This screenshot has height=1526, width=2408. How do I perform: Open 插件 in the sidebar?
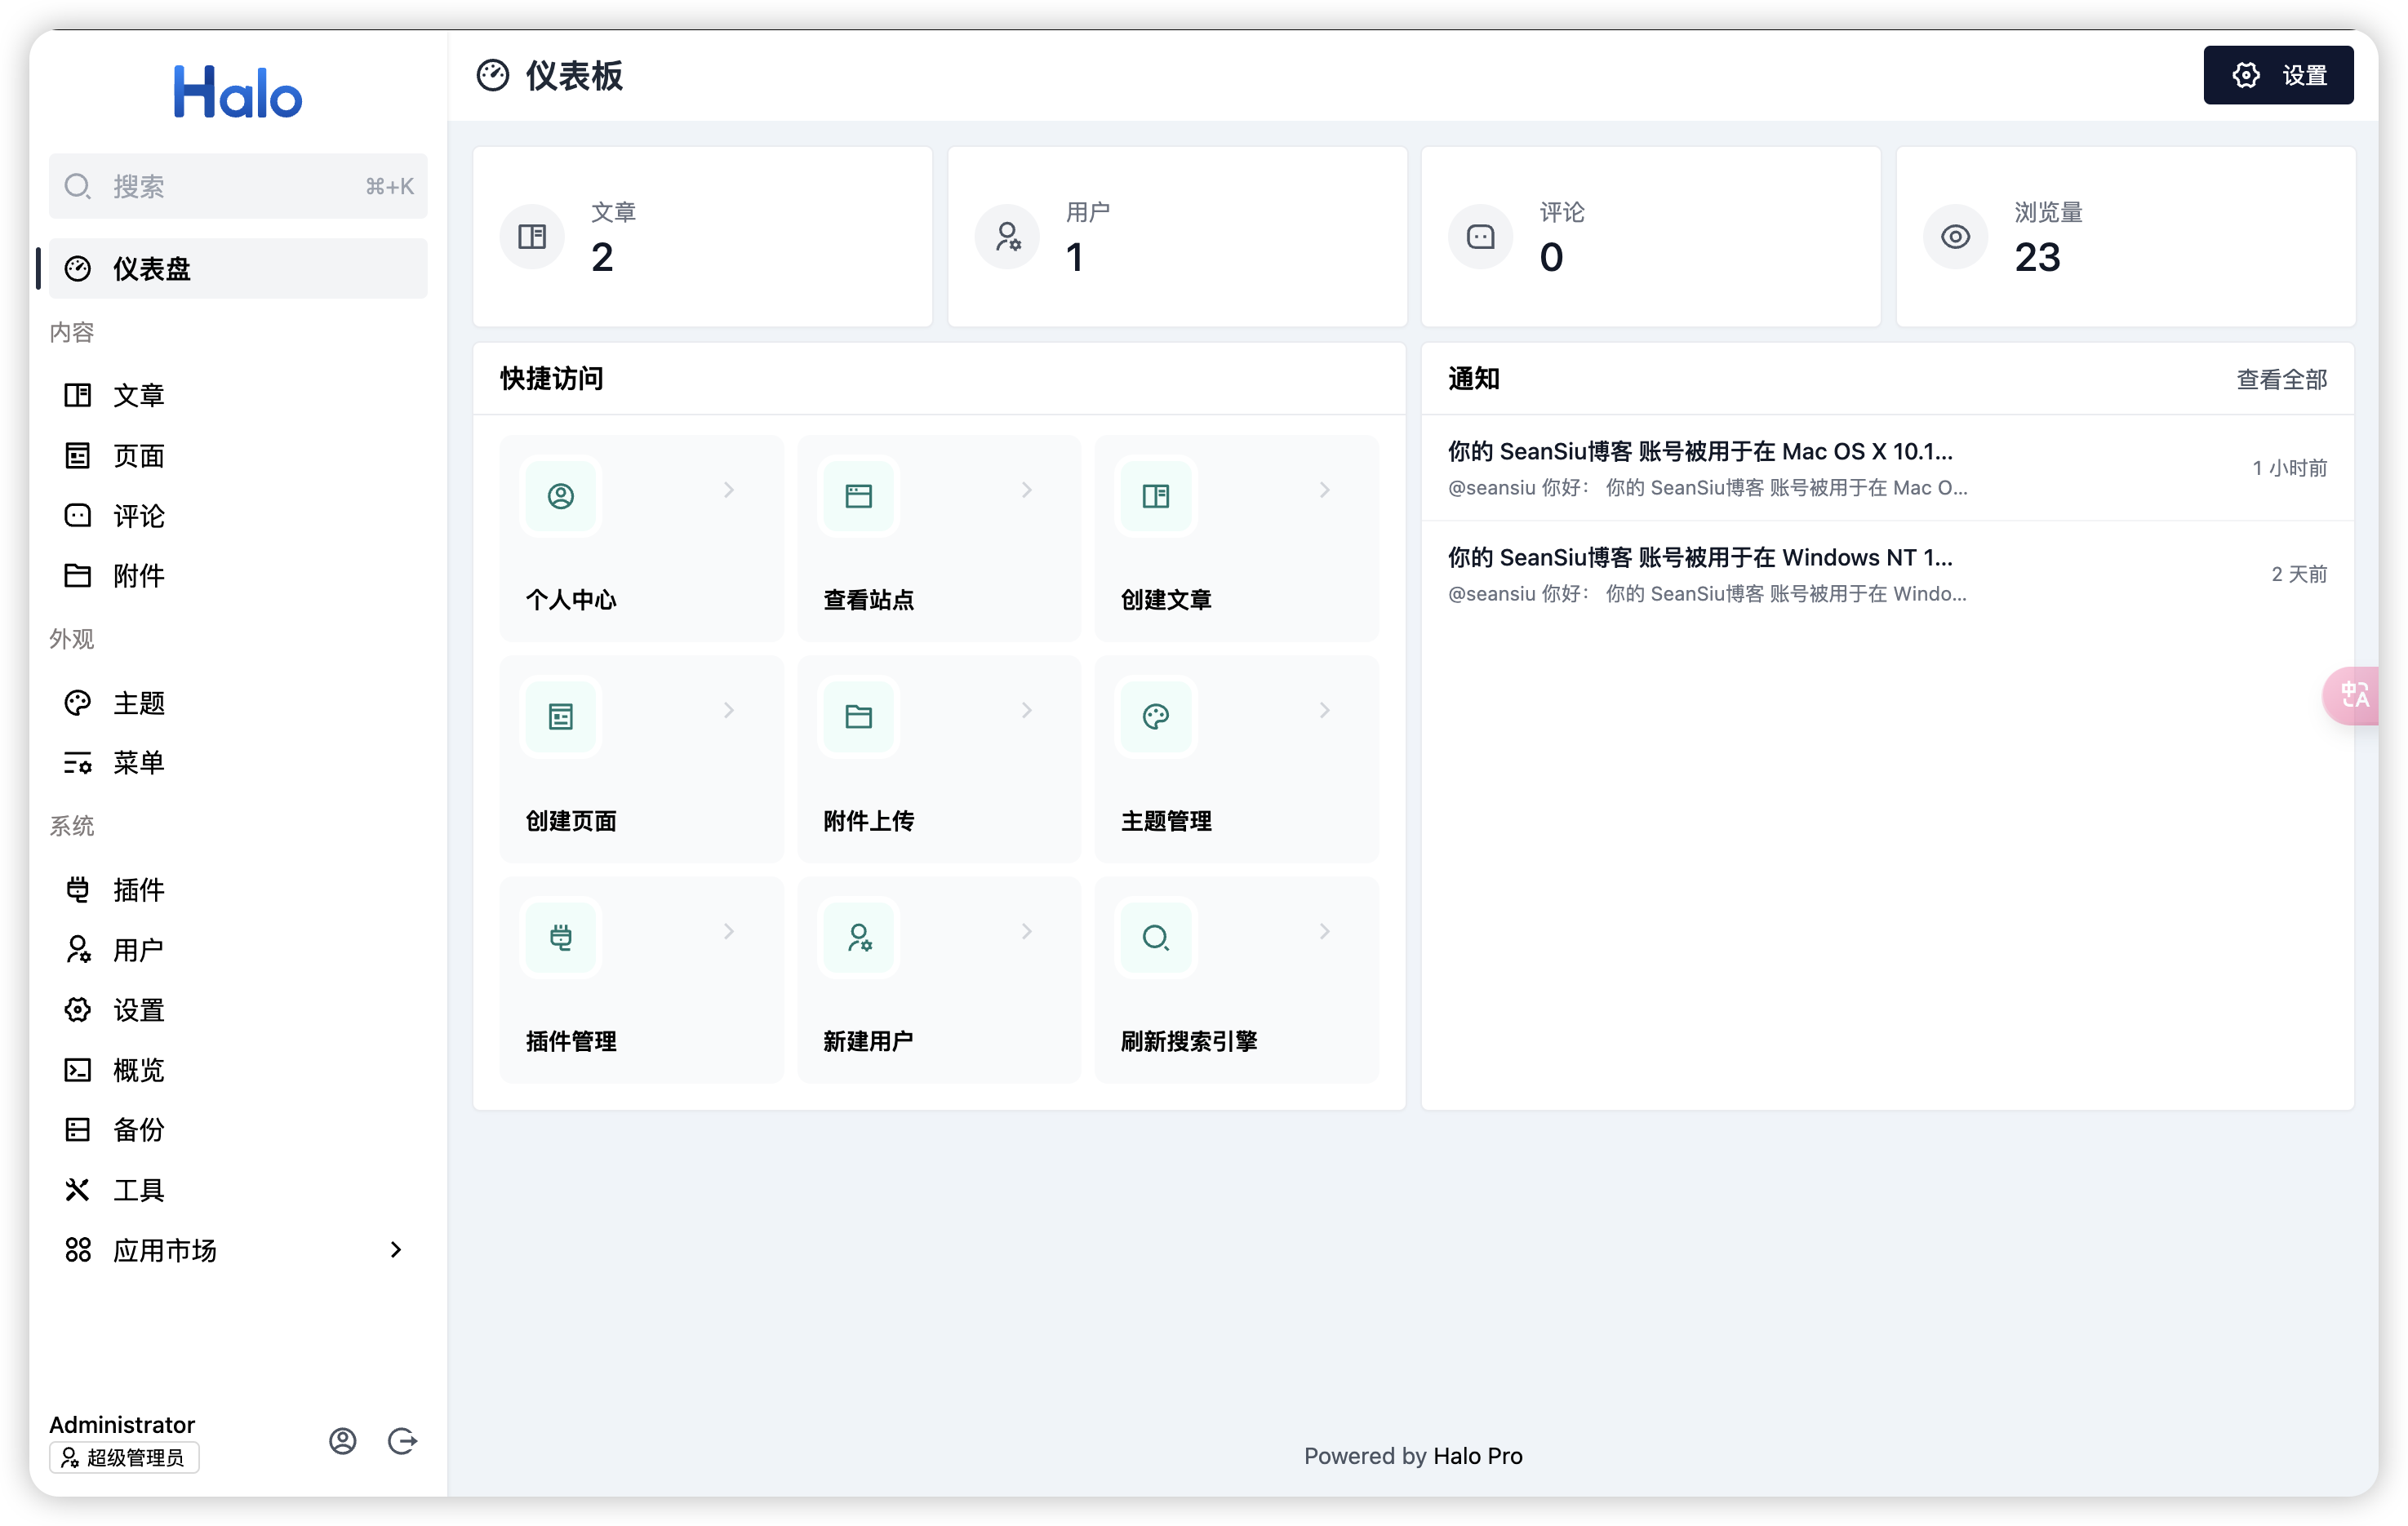[238, 890]
